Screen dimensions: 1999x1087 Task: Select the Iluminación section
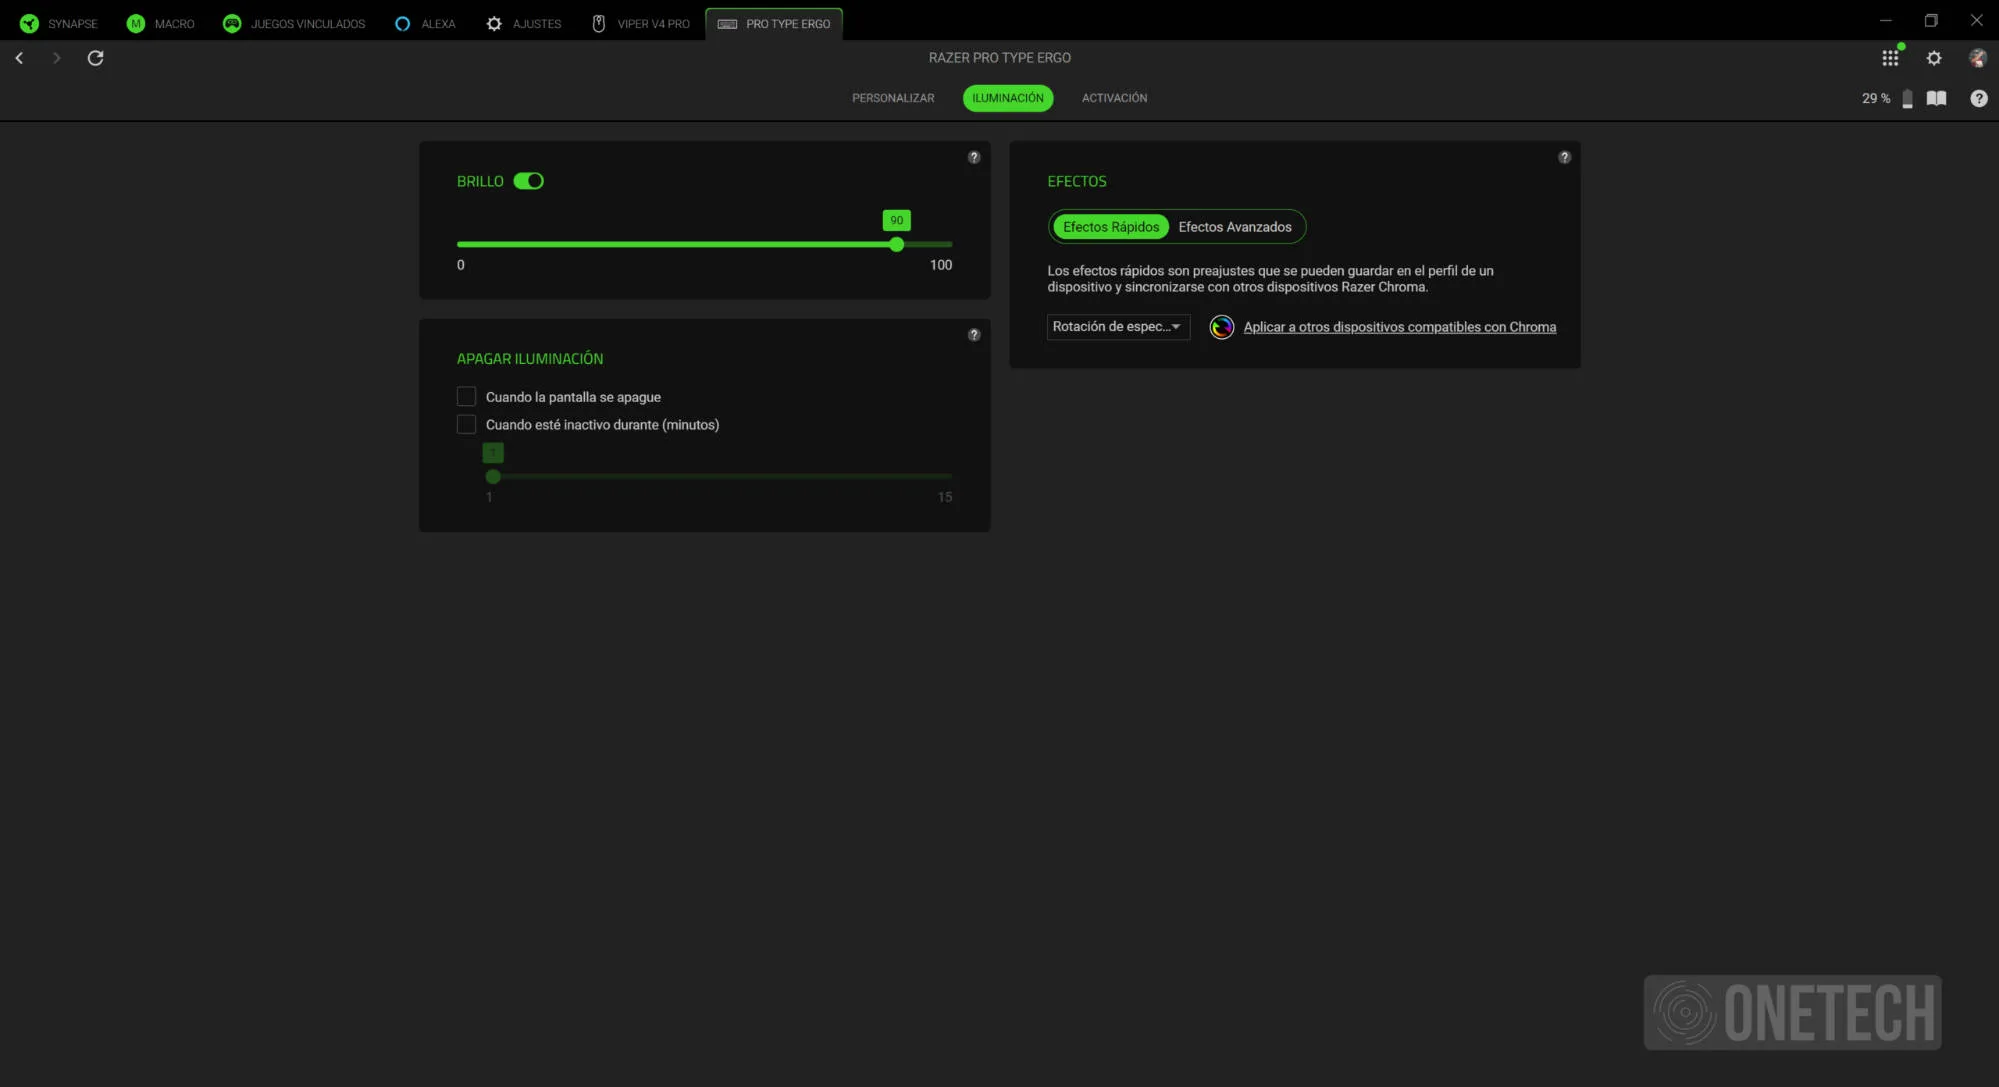point(1008,98)
